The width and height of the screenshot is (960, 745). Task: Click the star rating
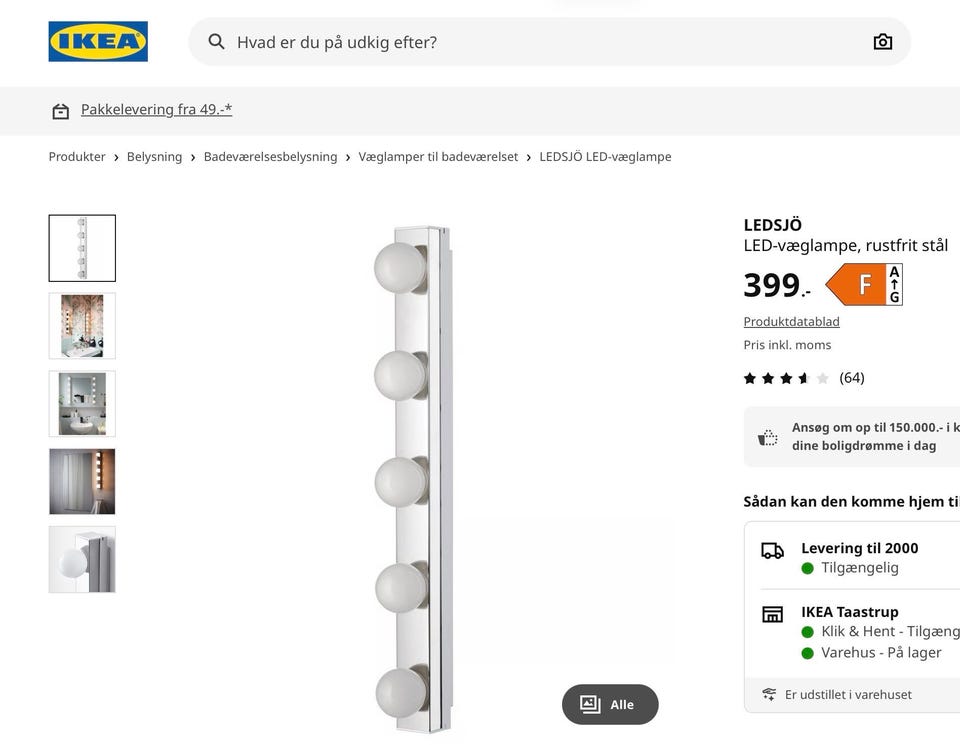(x=786, y=378)
